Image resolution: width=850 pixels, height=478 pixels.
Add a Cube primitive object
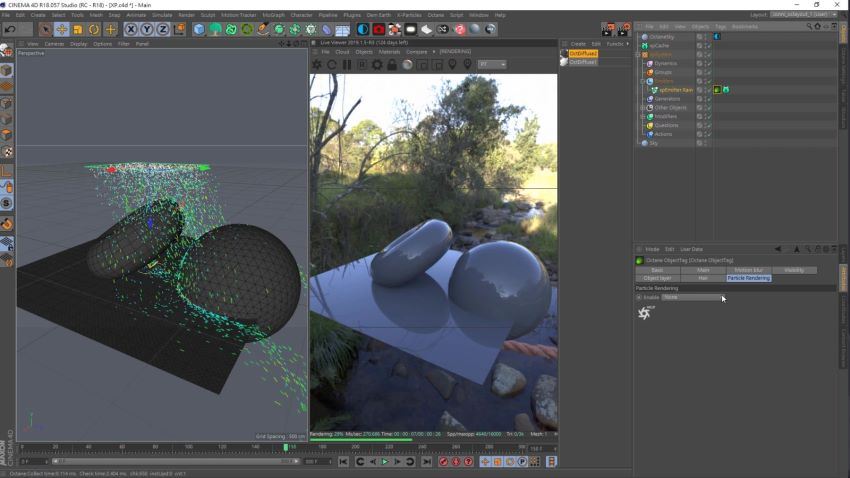pyautogui.click(x=199, y=29)
